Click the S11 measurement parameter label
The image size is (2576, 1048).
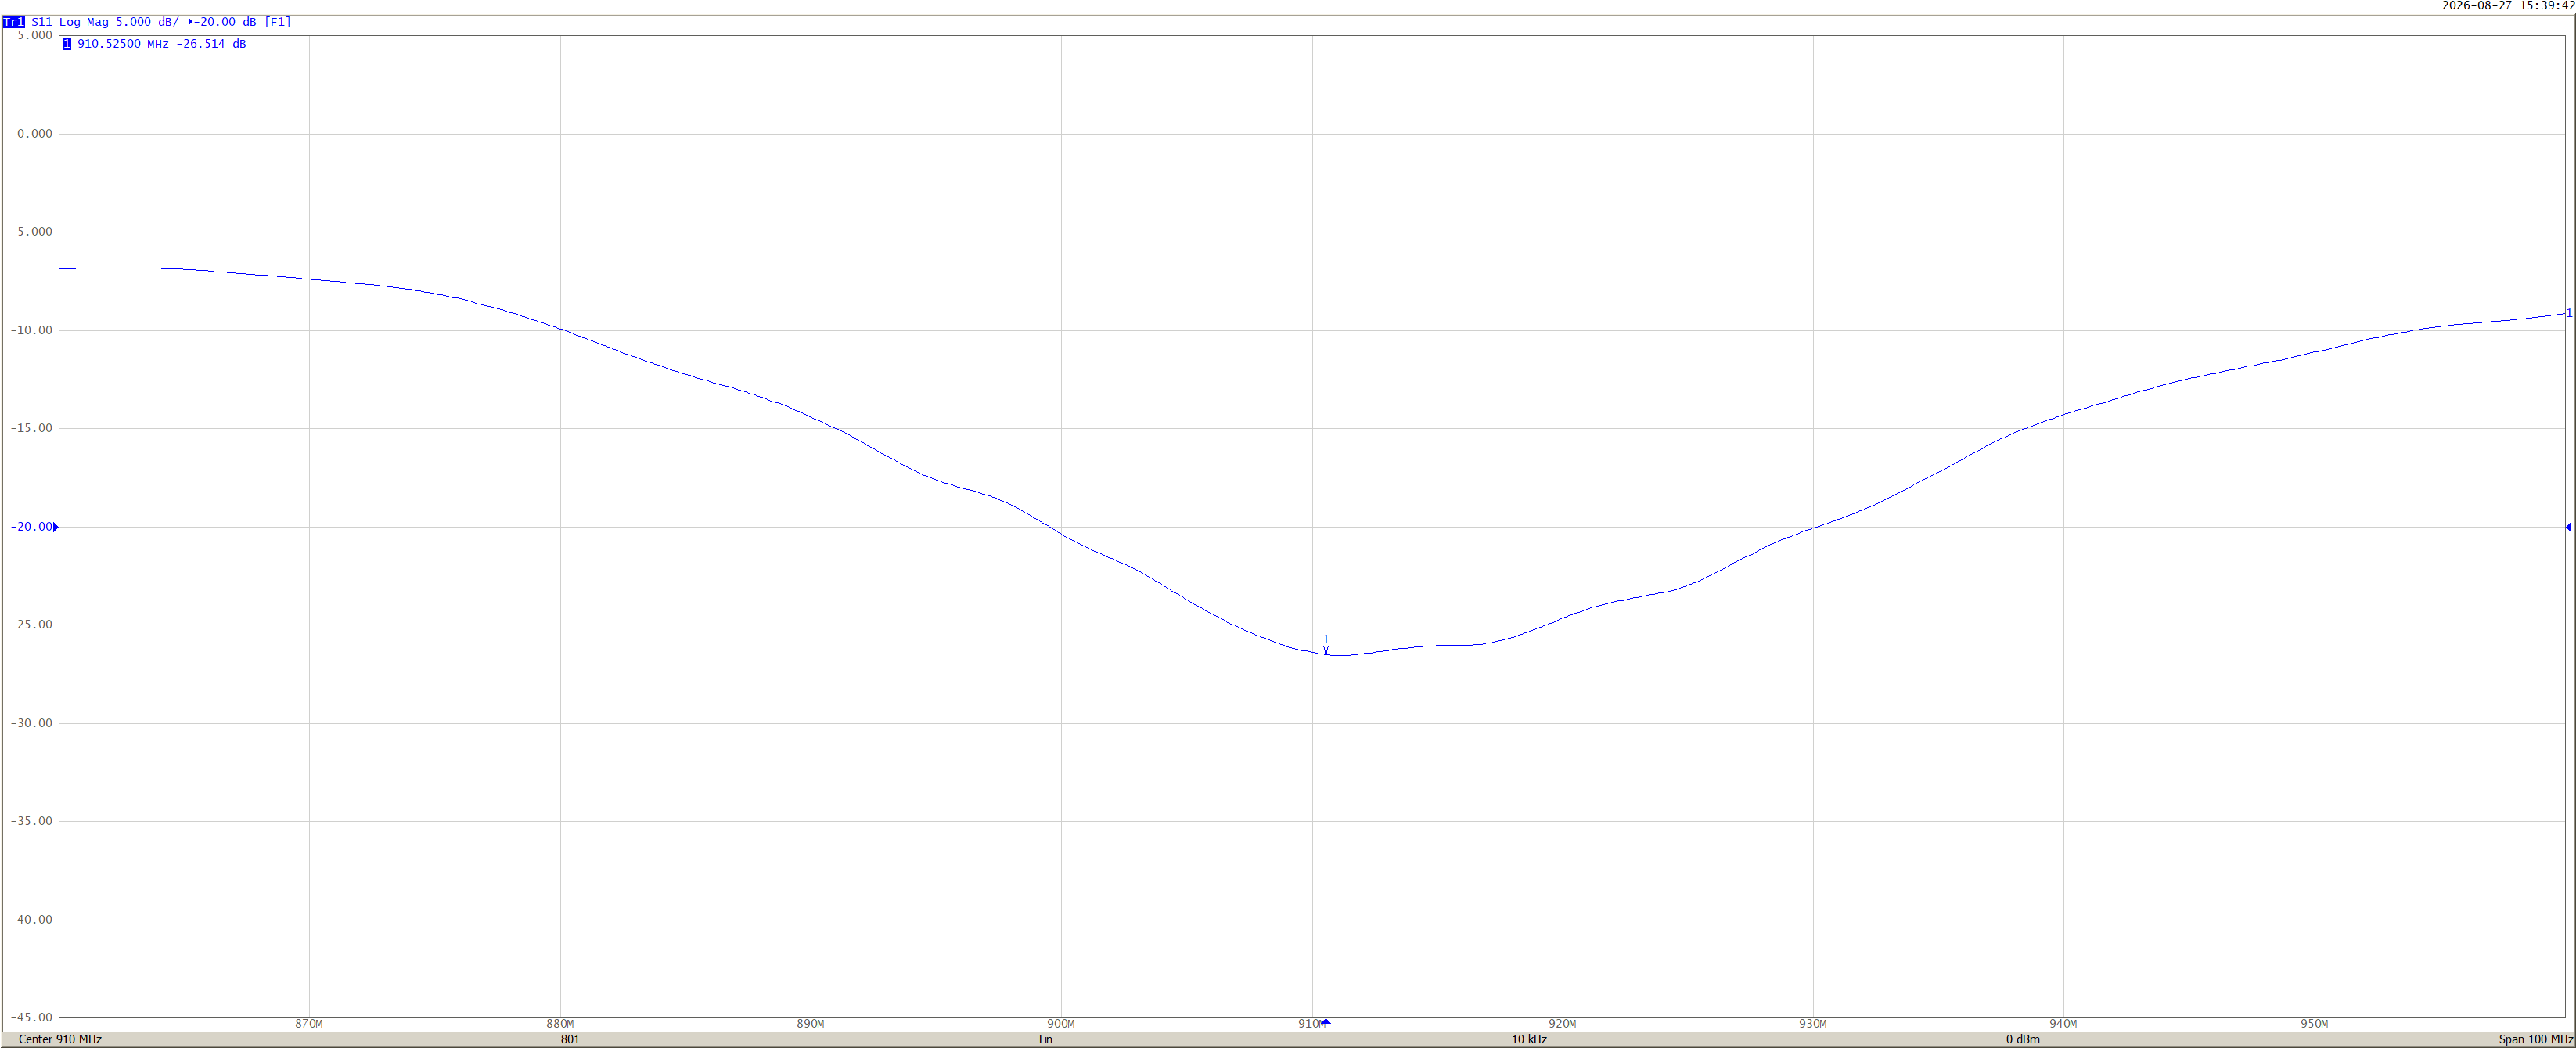(42, 22)
